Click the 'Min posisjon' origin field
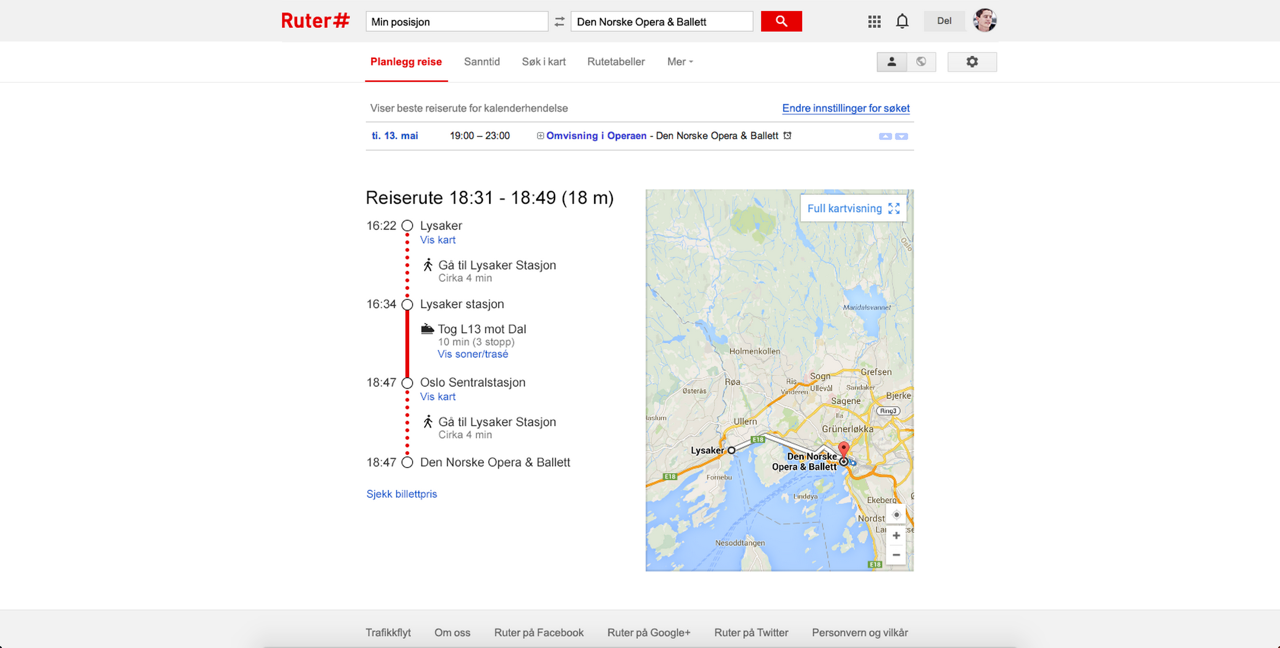This screenshot has width=1280, height=648. pyautogui.click(x=457, y=21)
